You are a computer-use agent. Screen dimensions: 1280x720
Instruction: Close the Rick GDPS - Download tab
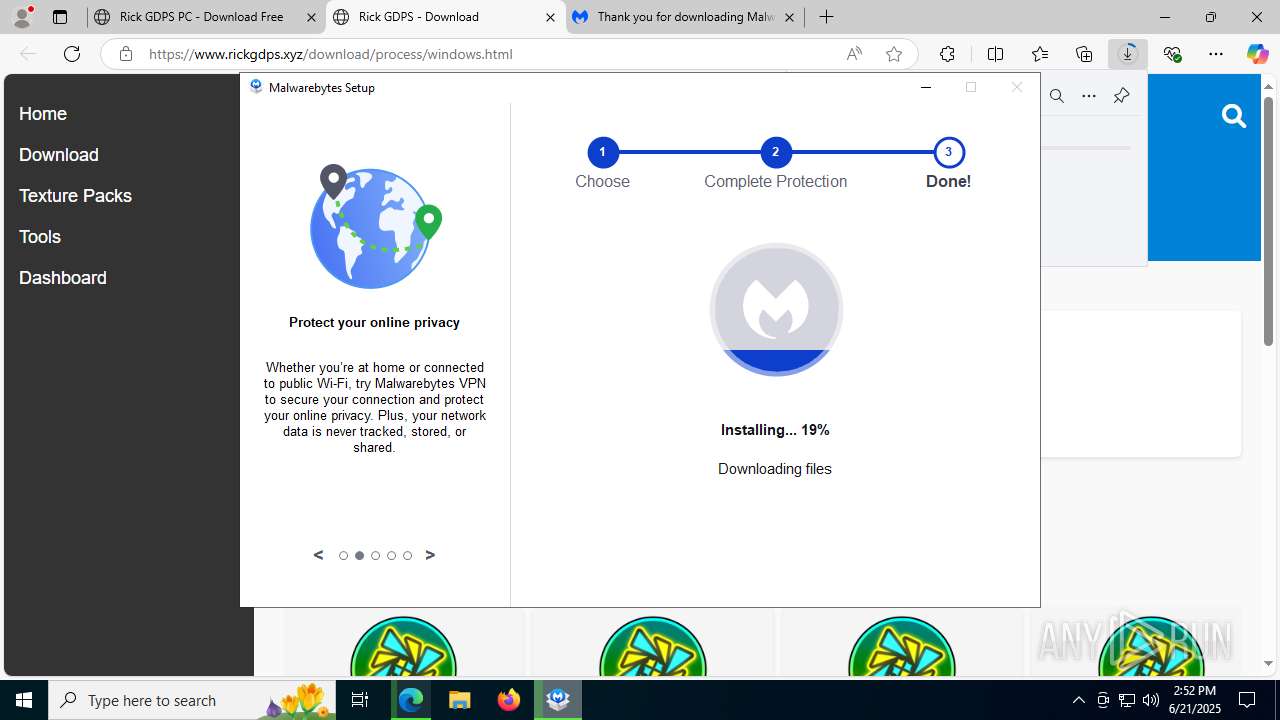click(x=550, y=17)
